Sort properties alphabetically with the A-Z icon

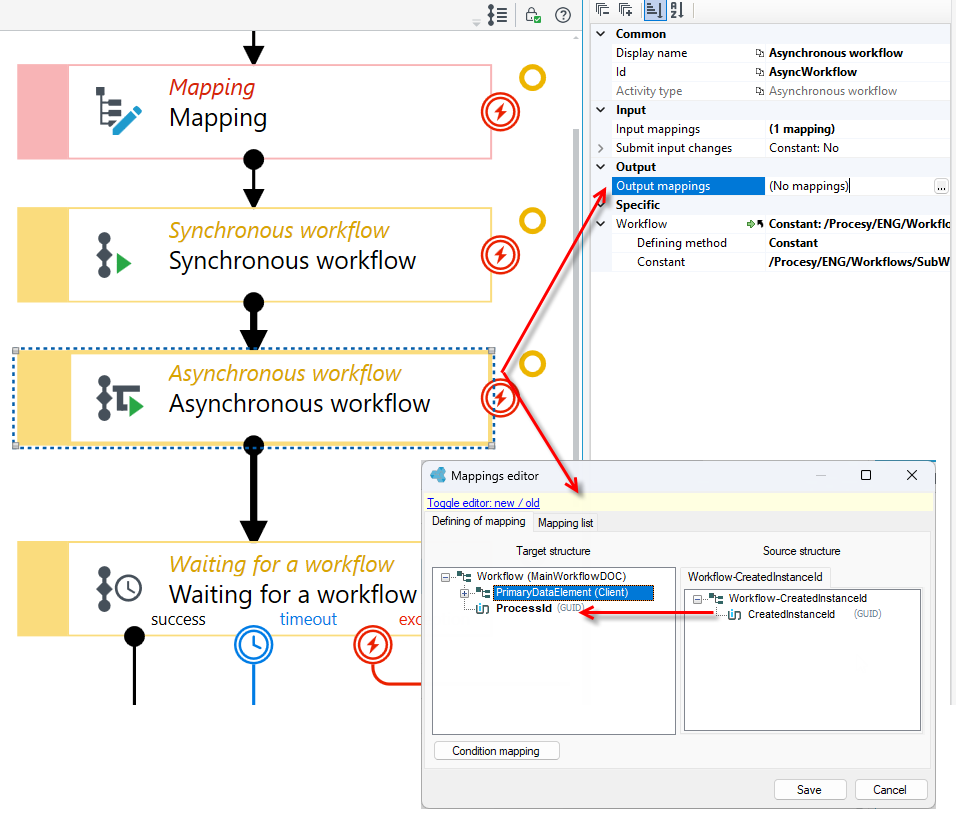click(x=677, y=9)
